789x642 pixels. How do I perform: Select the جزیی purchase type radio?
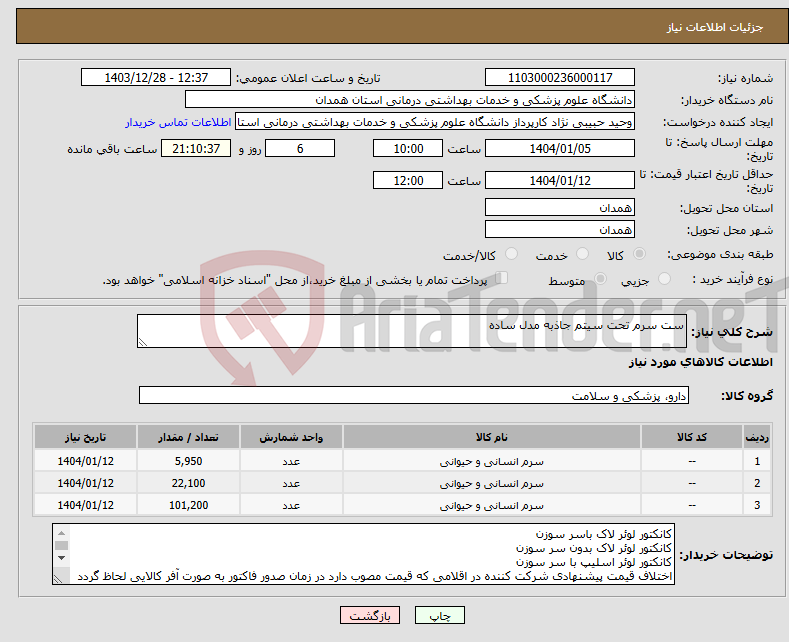click(x=664, y=279)
